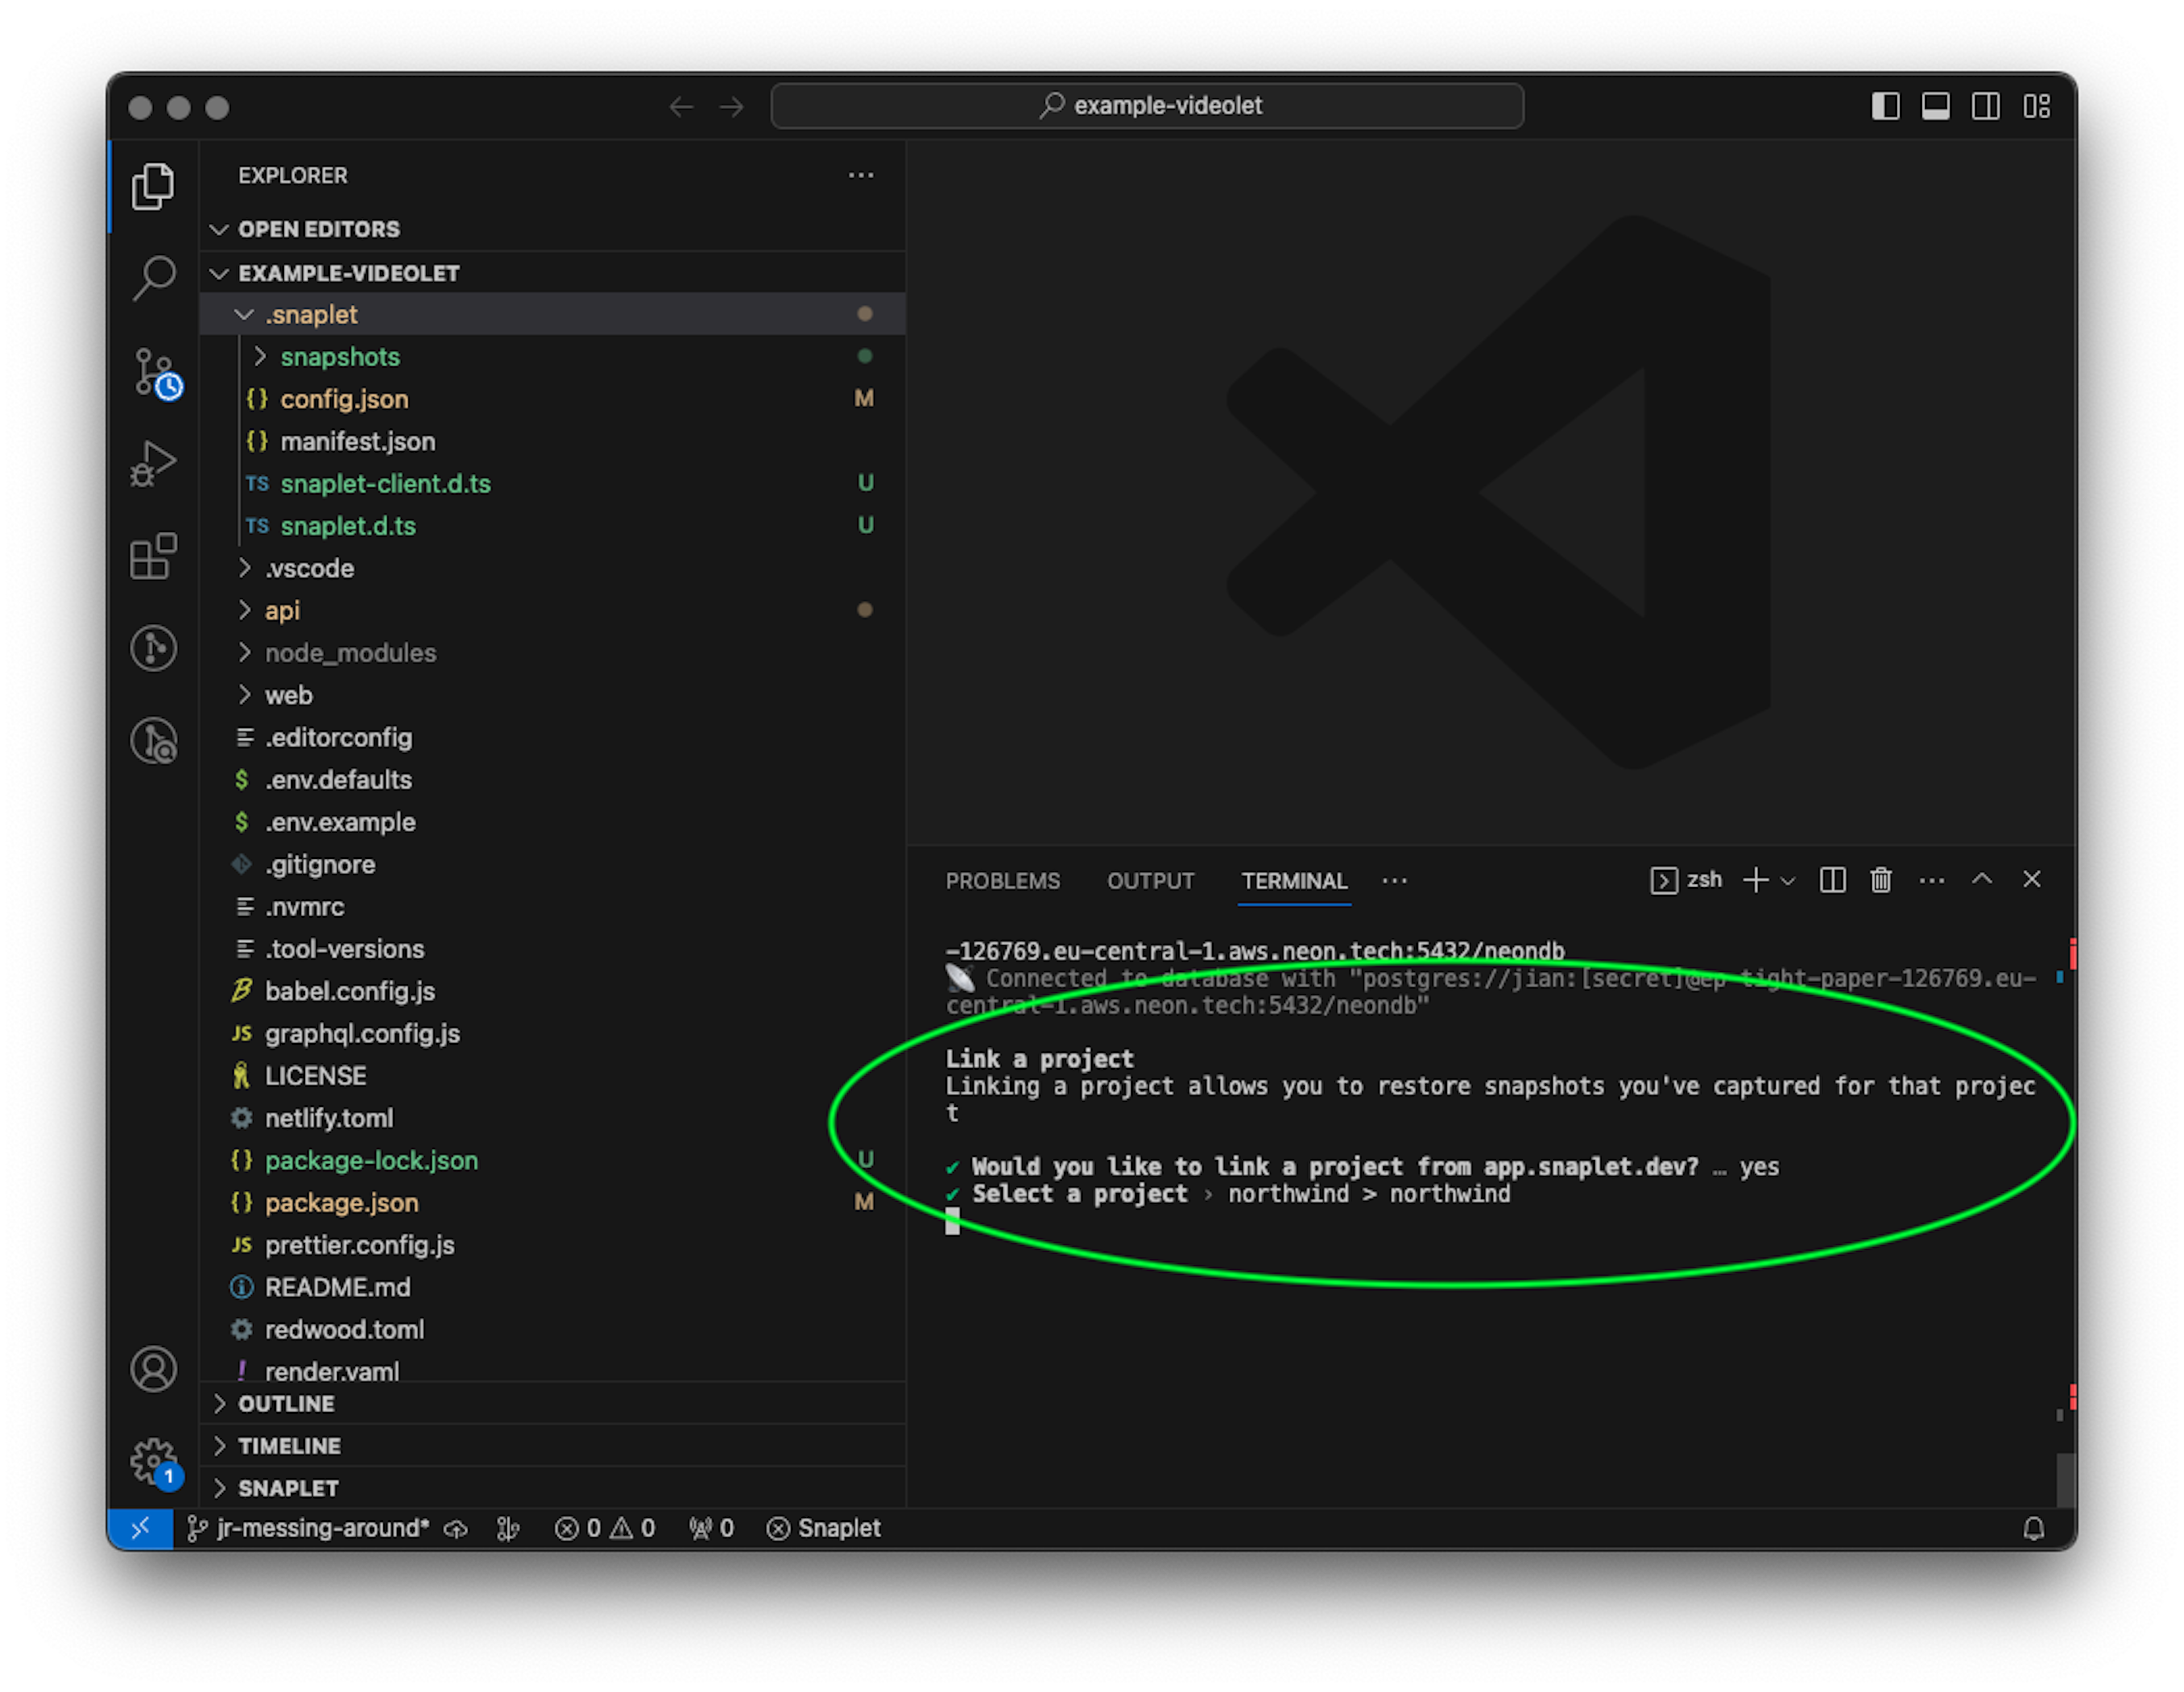The image size is (2184, 1692).
Task: Open terminal panel more actions ellipsis
Action: (1932, 880)
